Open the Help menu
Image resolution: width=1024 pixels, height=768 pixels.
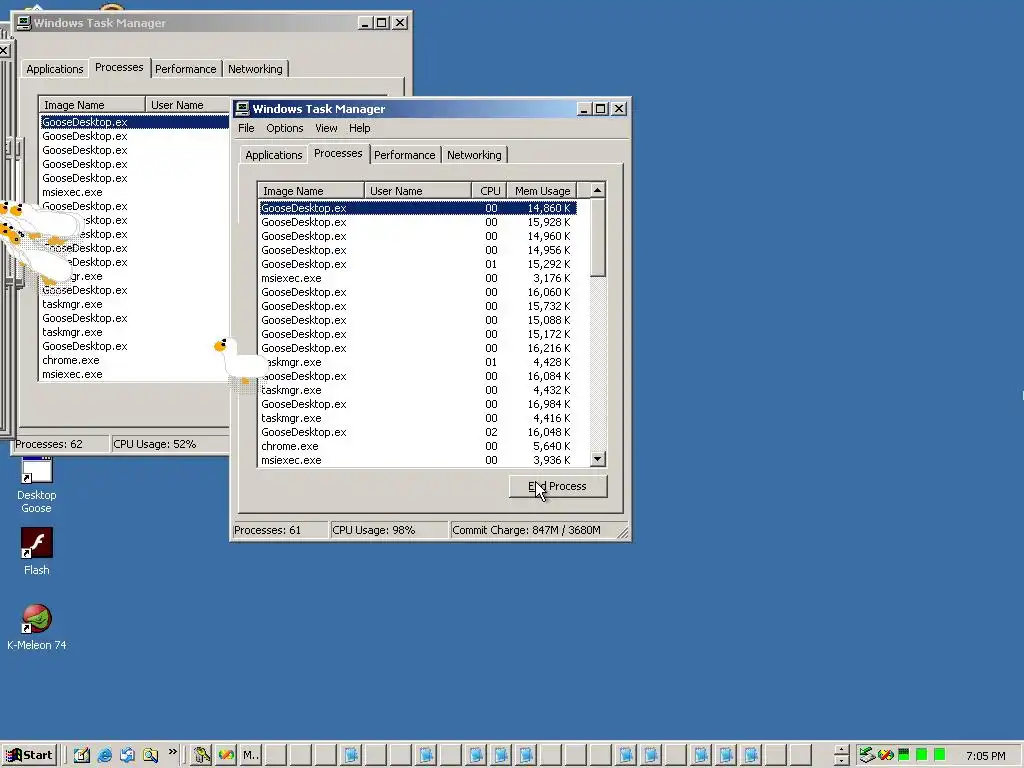(x=359, y=128)
